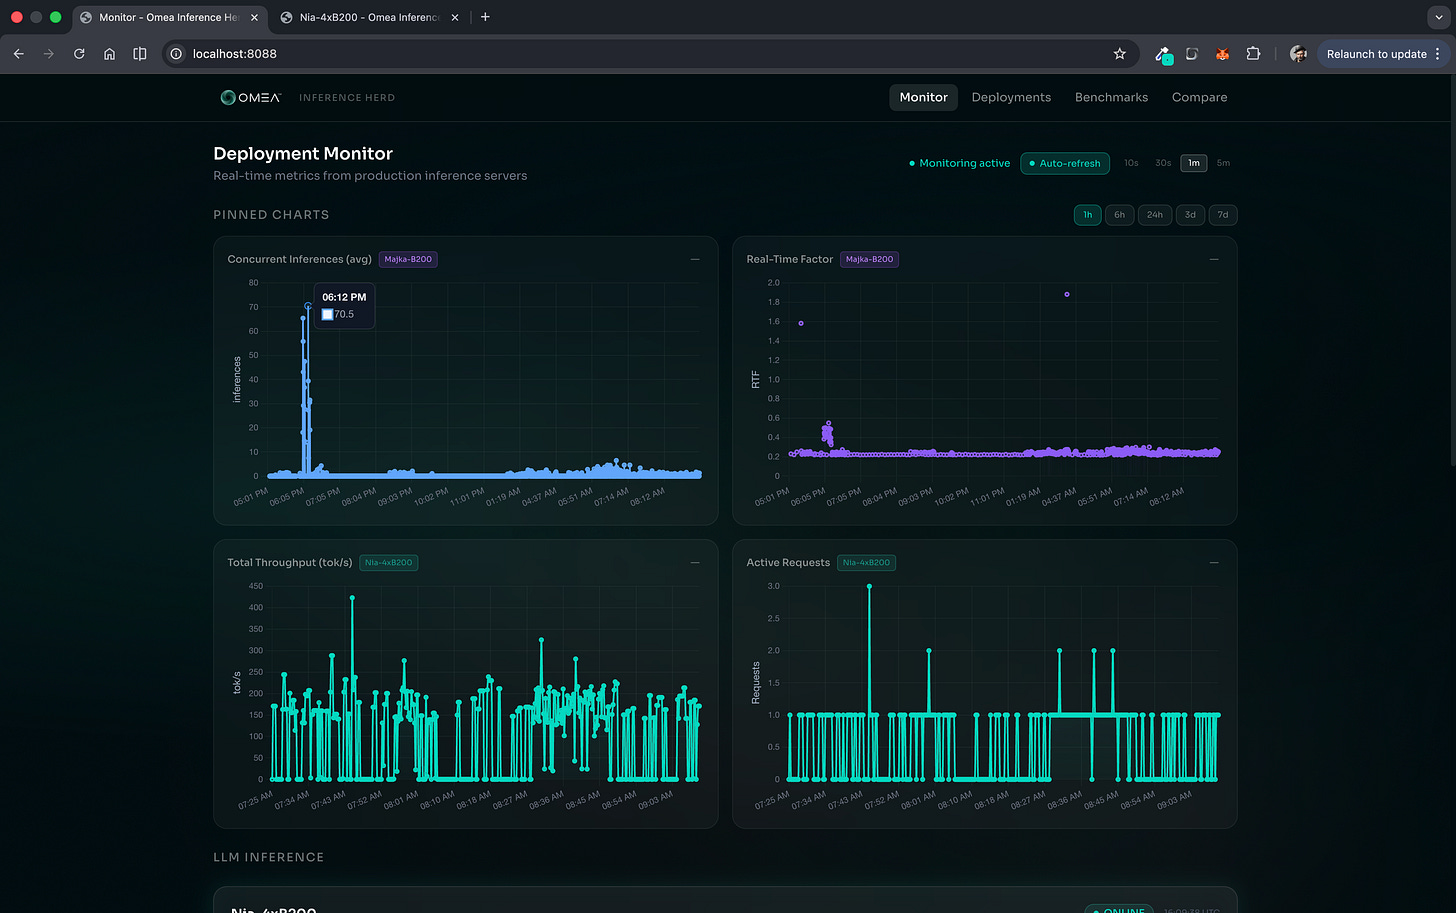Screen dimensions: 1456x913
Task: Click the browser home icon
Action: click(110, 54)
